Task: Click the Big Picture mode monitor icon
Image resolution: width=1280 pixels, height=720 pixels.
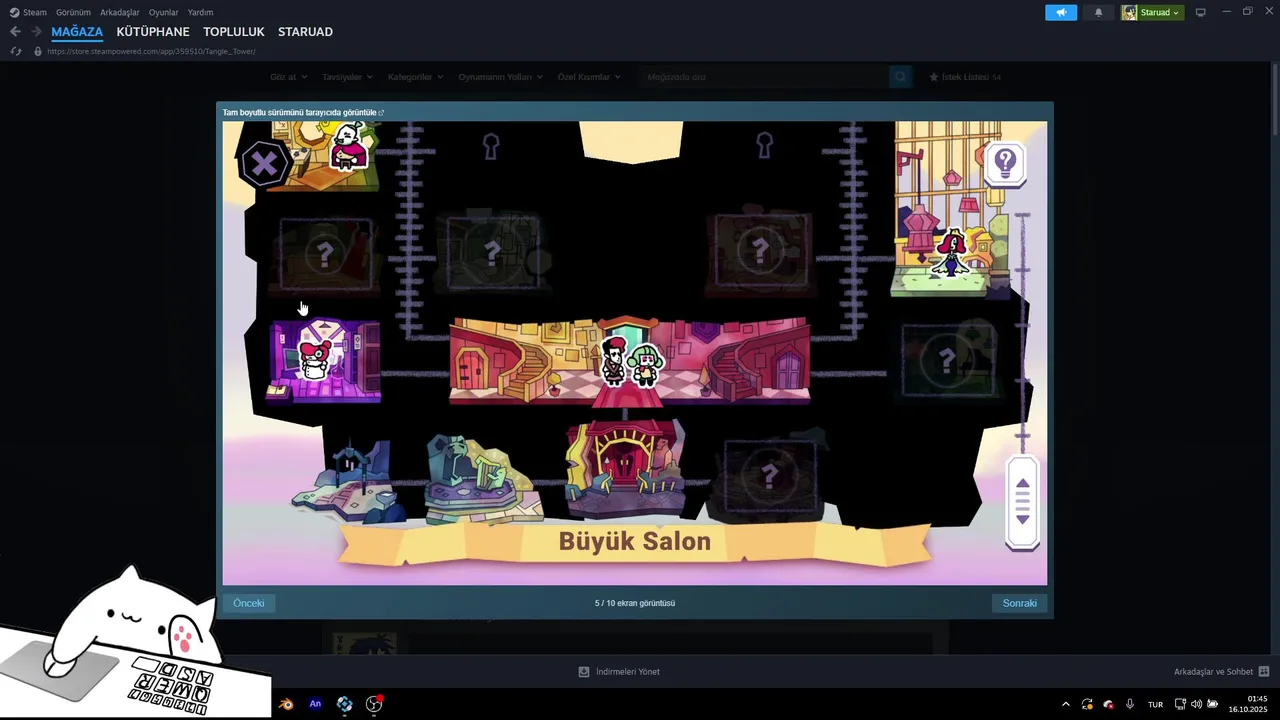Action: pyautogui.click(x=1200, y=12)
